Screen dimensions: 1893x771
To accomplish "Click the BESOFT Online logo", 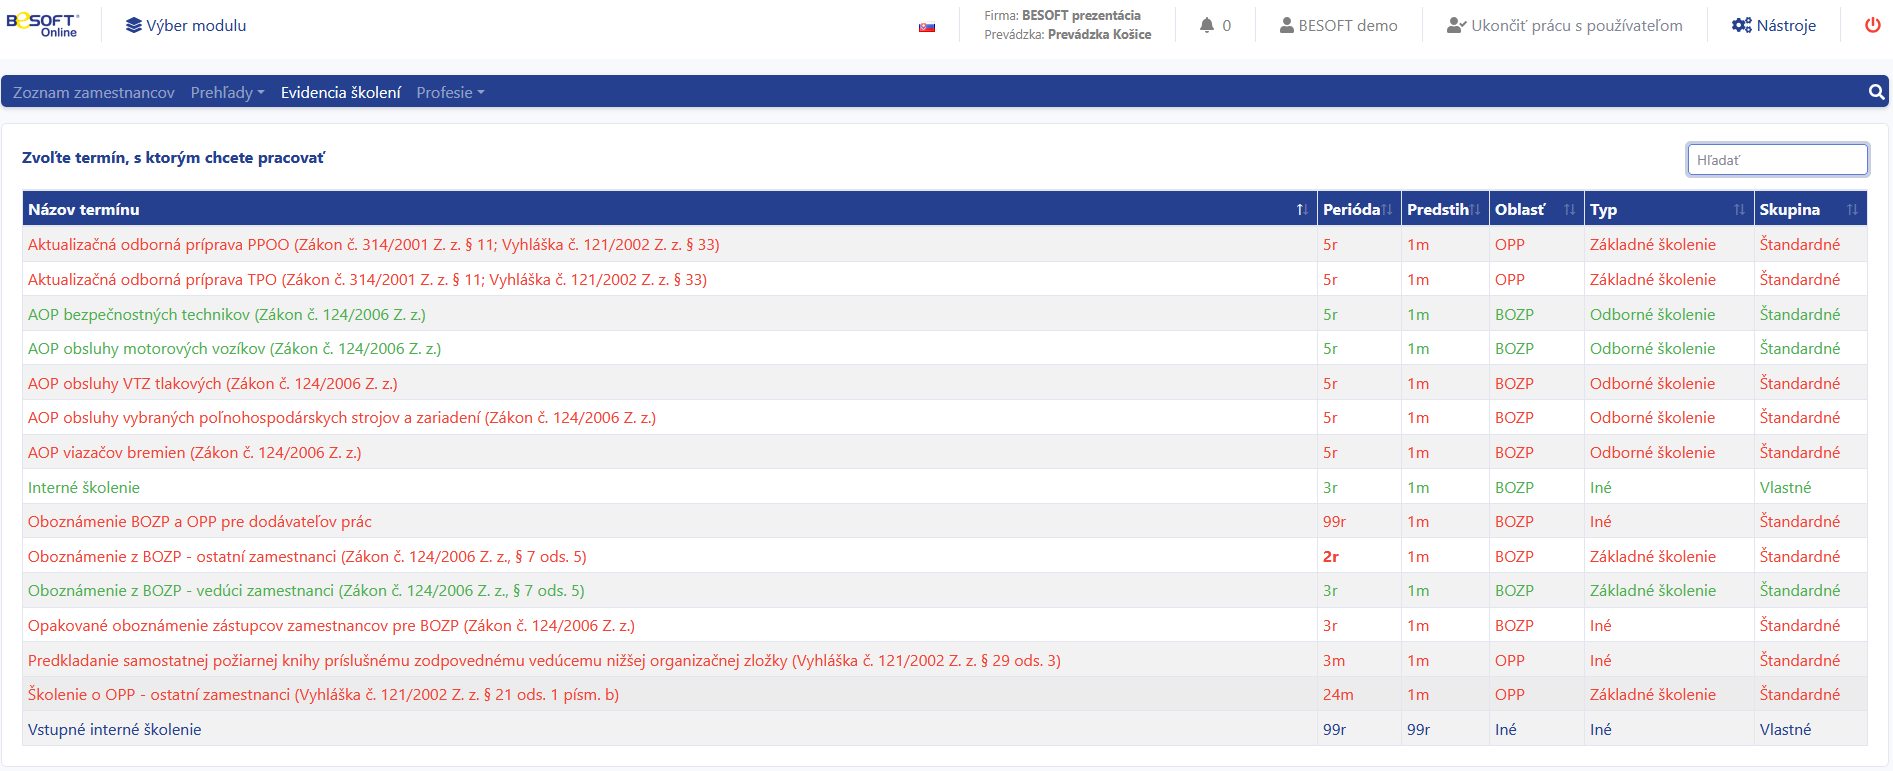I will coord(42,25).
